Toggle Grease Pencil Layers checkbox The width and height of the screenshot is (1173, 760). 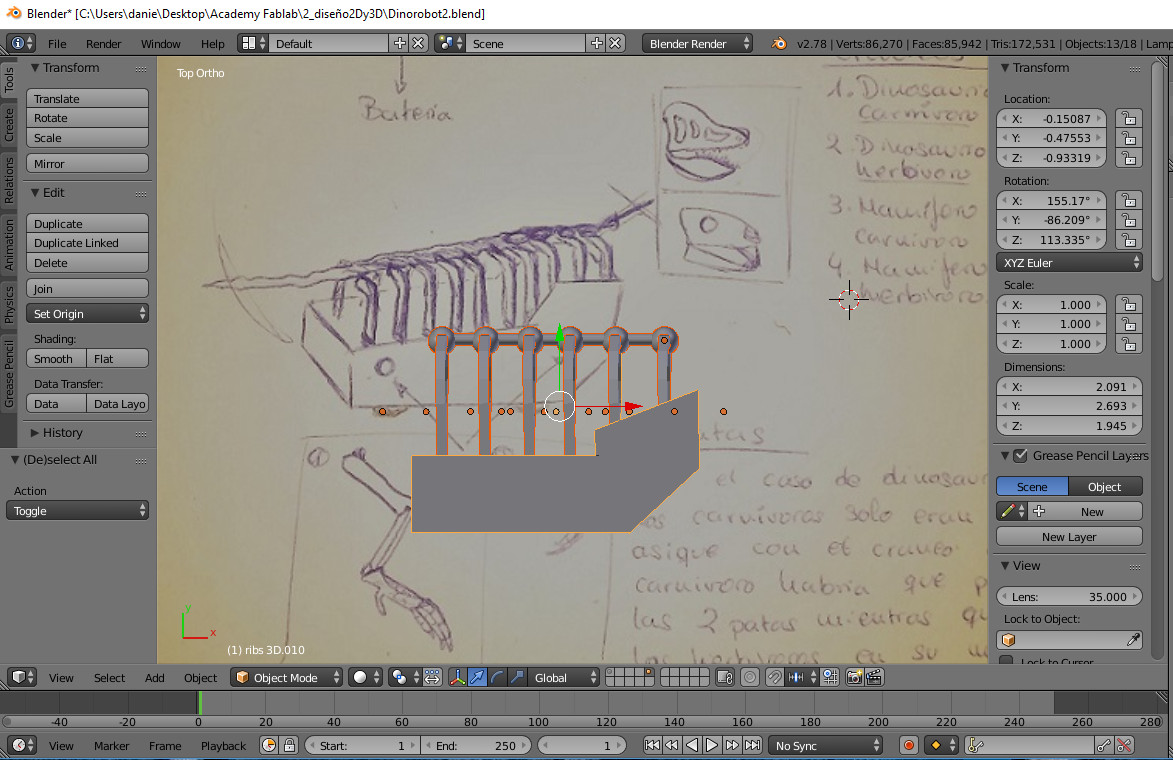tap(1020, 456)
